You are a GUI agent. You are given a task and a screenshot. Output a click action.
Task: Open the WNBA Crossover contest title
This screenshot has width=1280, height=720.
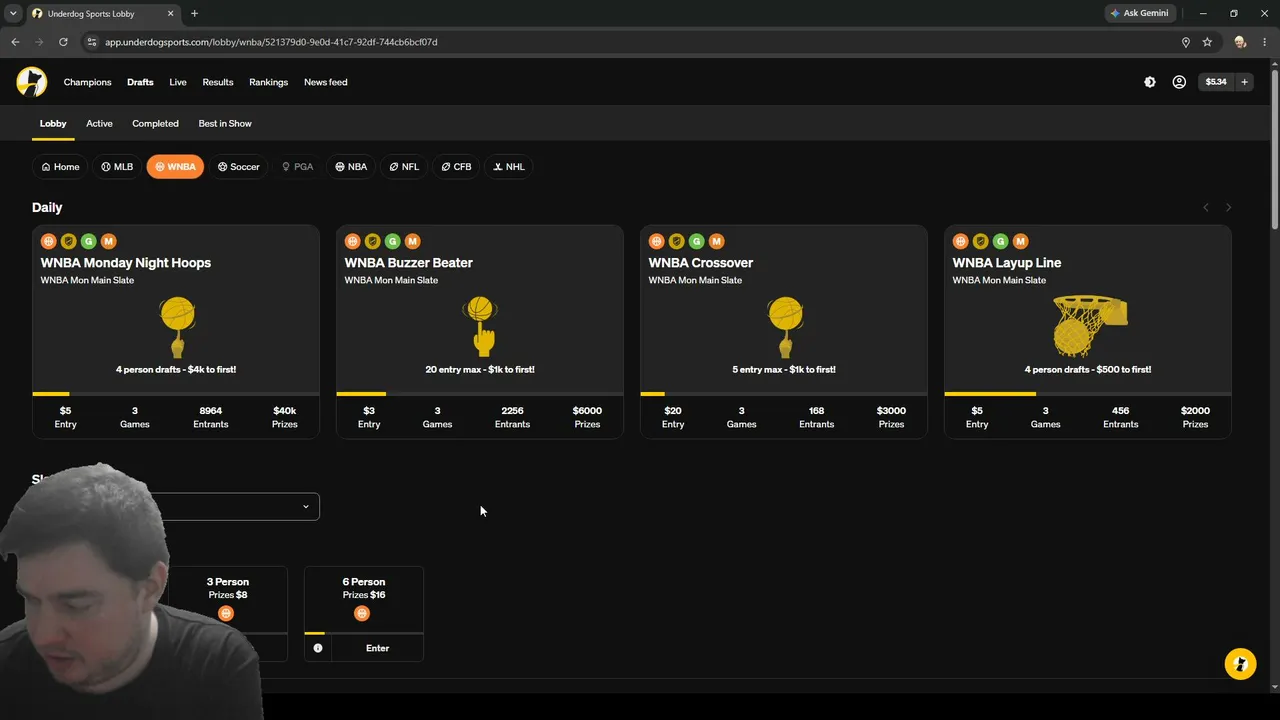[x=701, y=263]
